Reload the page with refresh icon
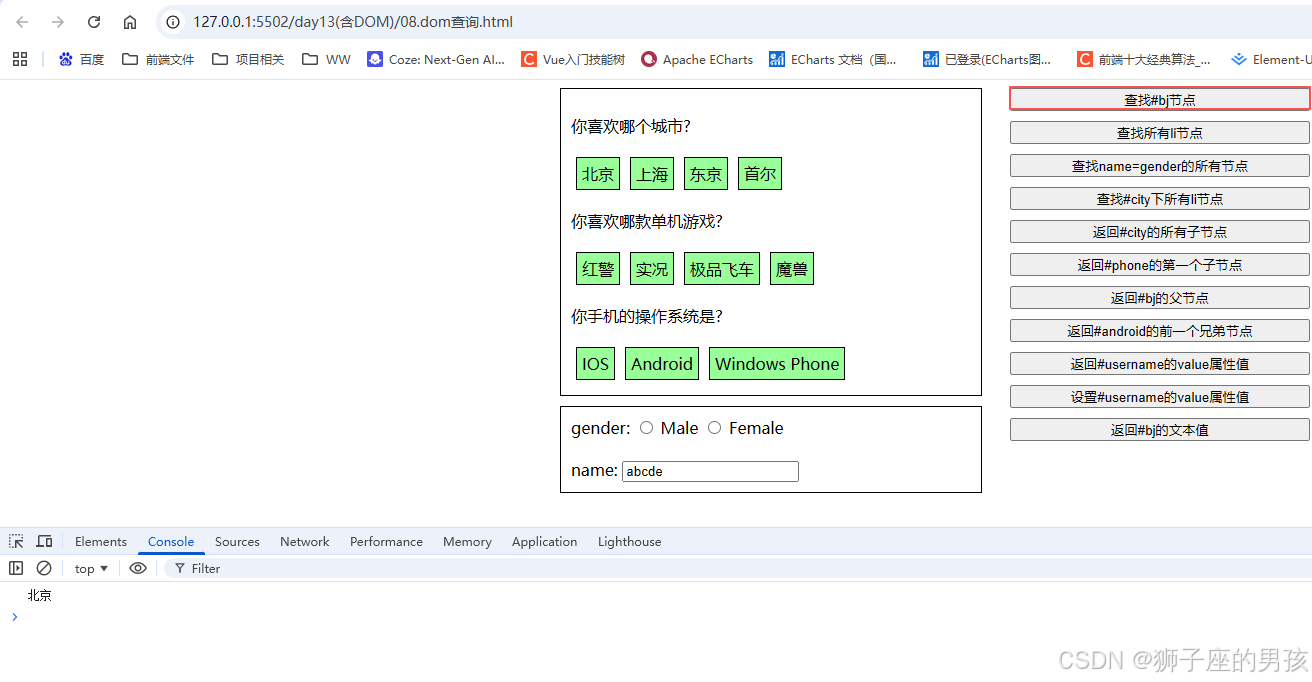Image resolution: width=1312 pixels, height=682 pixels. click(x=94, y=22)
